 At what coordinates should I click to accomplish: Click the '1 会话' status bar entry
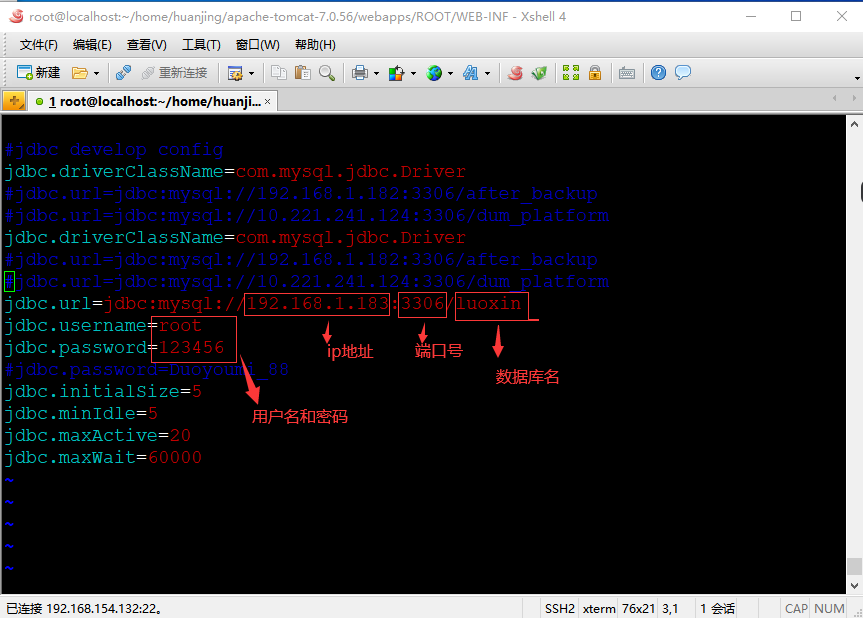(x=717, y=609)
